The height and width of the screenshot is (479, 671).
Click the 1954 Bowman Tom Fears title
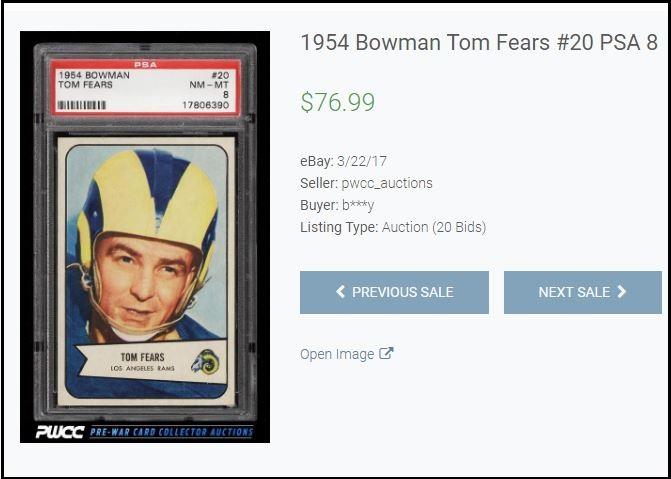(x=479, y=43)
